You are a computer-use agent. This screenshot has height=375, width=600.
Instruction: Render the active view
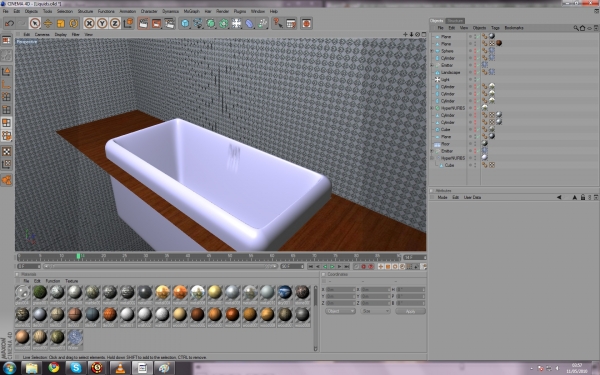143,24
